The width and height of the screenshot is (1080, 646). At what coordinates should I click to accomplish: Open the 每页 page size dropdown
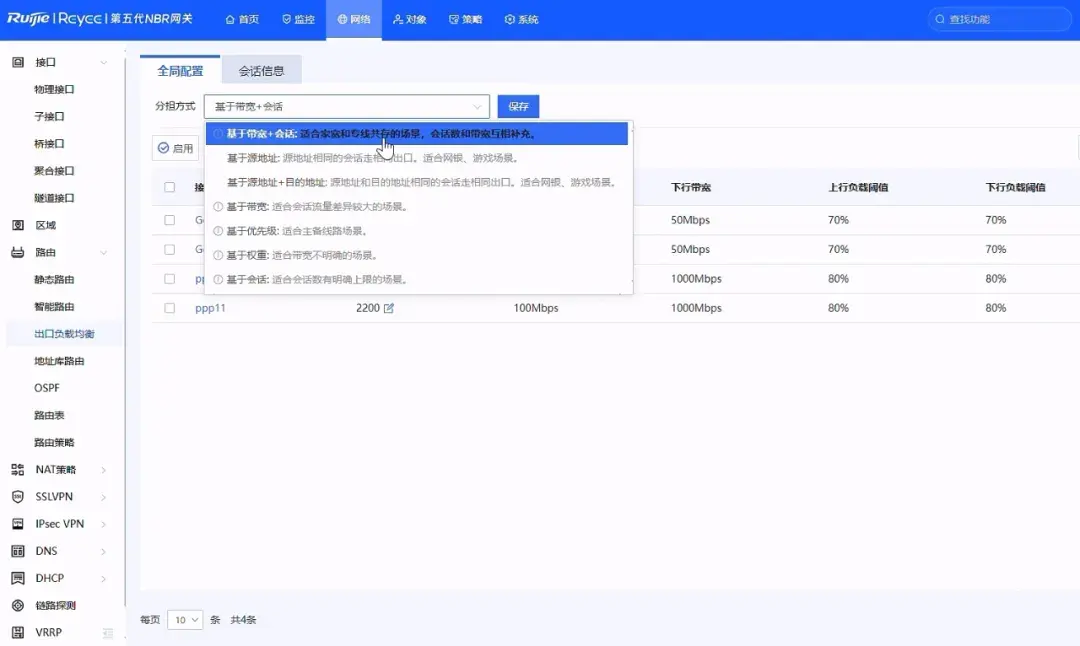click(x=184, y=620)
